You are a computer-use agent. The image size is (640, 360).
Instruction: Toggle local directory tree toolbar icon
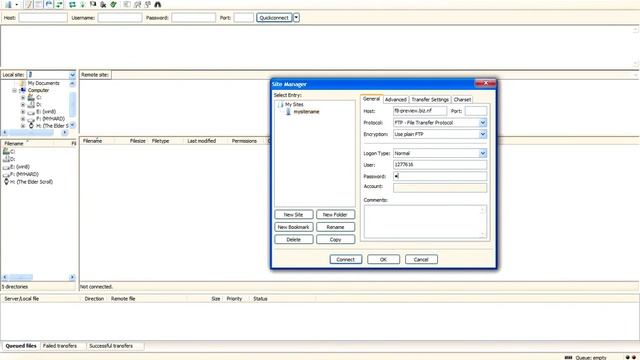(38, 4)
